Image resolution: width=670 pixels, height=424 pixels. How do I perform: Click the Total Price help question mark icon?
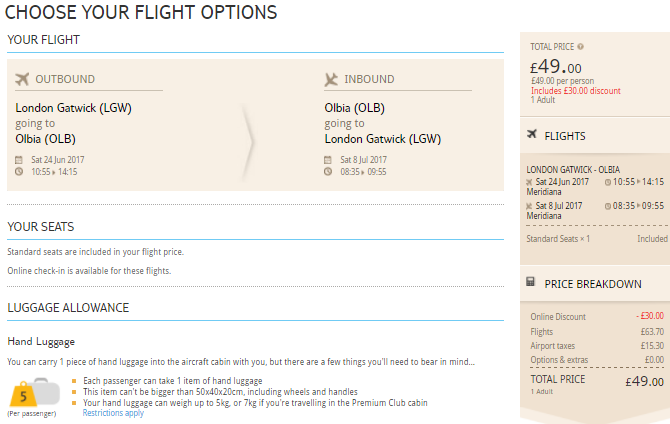580,47
